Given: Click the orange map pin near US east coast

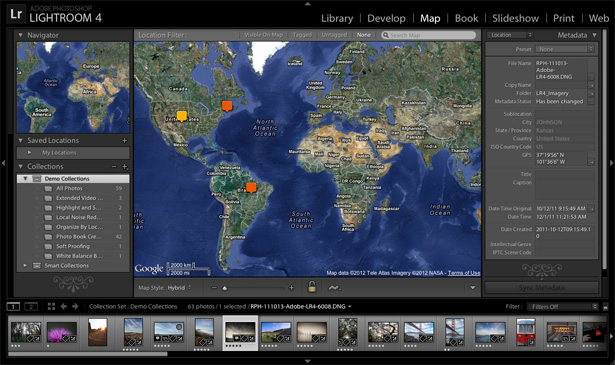Looking at the screenshot, I should tap(227, 106).
